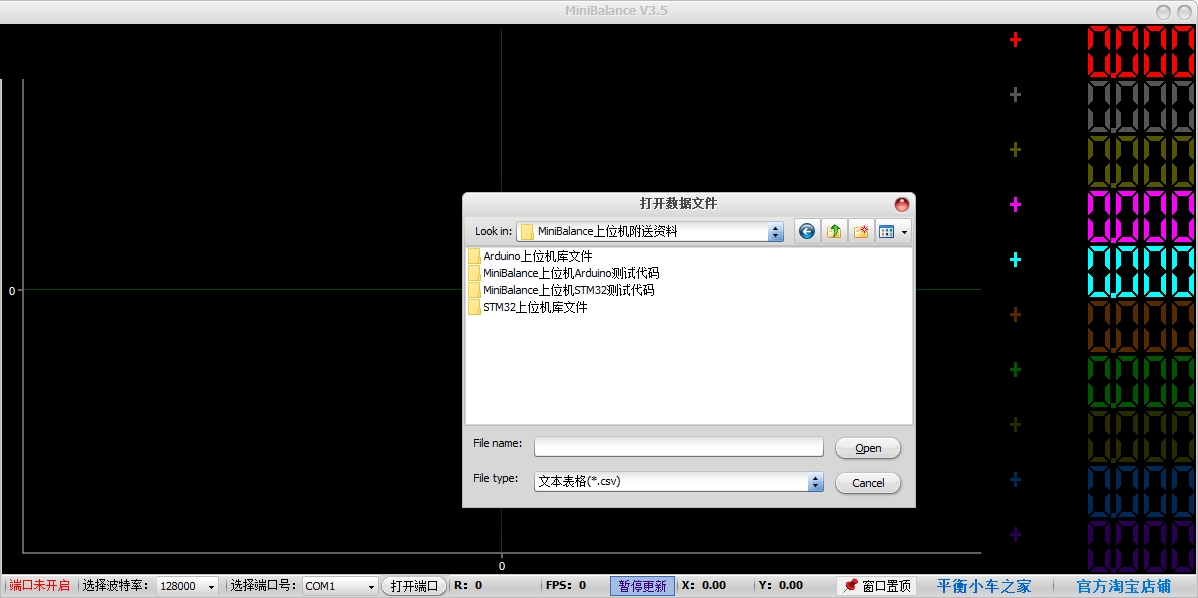Click the back arrow icon in file dialog
This screenshot has height=598, width=1198.
[x=807, y=231]
